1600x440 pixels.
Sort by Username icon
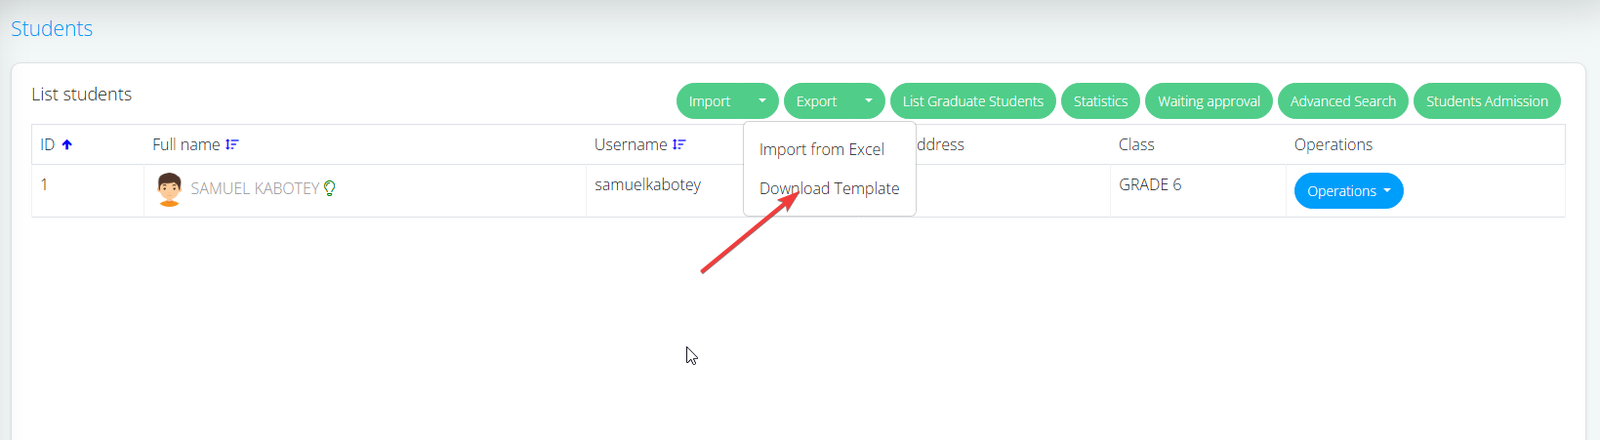pyautogui.click(x=679, y=145)
